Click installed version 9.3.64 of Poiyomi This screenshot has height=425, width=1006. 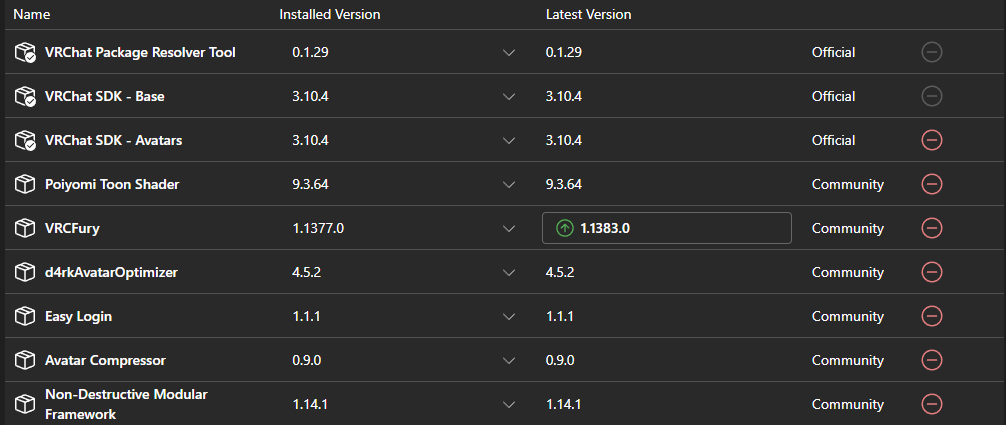pos(311,184)
